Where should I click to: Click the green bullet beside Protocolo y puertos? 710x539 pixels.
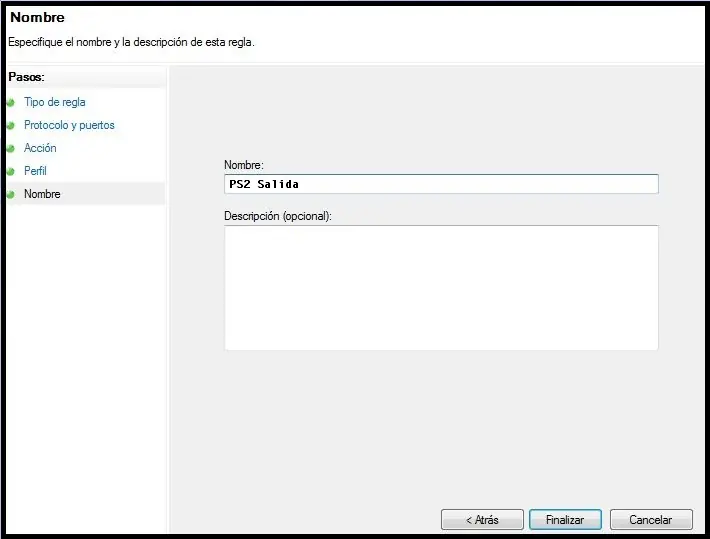10,125
